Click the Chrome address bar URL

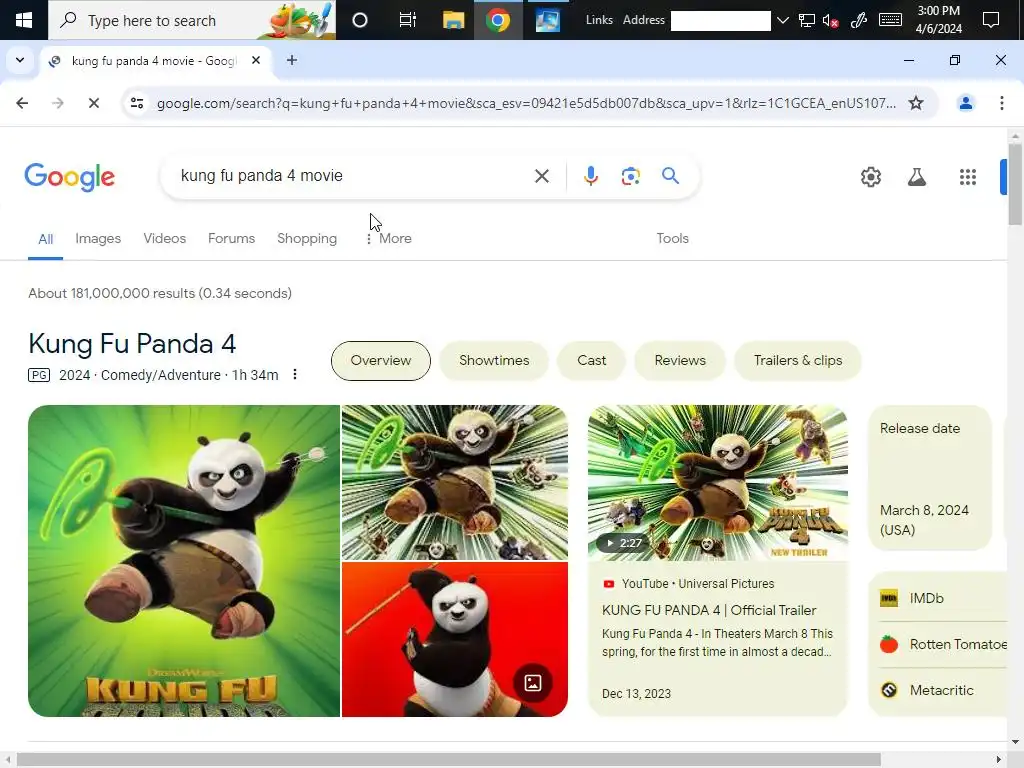[x=526, y=103]
